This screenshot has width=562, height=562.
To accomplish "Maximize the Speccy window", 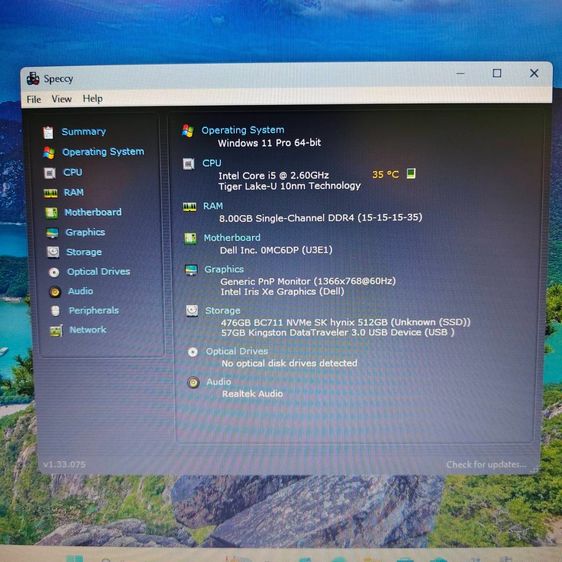I will point(497,73).
